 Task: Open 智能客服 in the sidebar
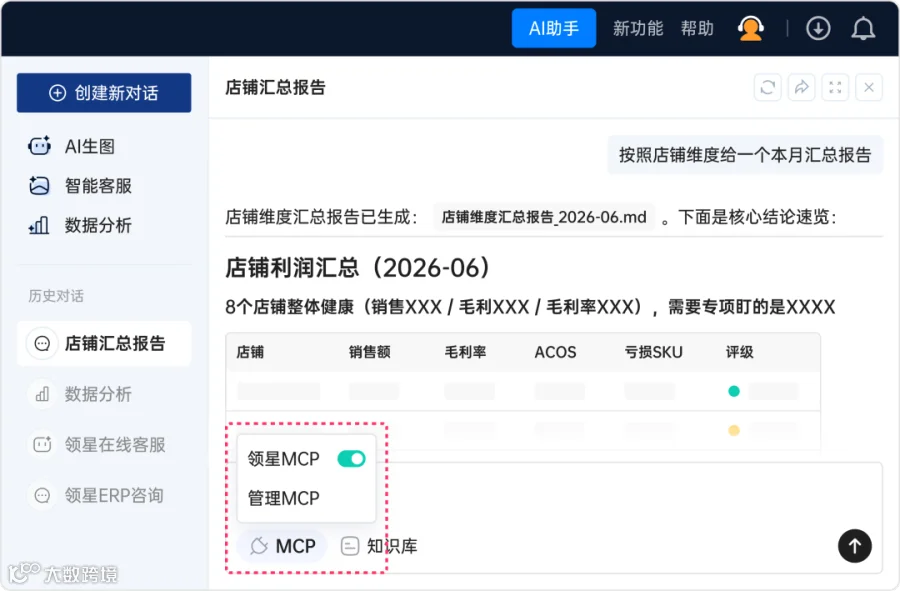[x=98, y=186]
